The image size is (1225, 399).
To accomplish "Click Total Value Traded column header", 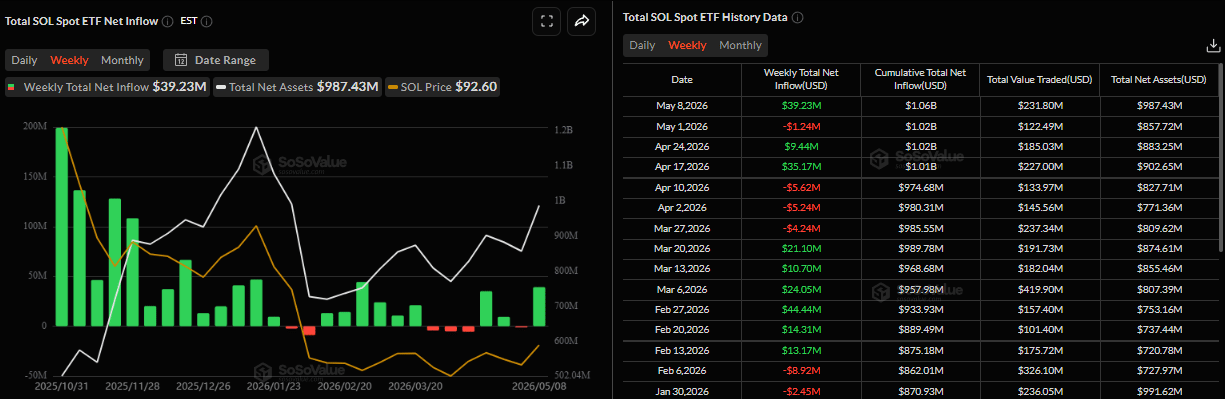I will click(x=1040, y=79).
